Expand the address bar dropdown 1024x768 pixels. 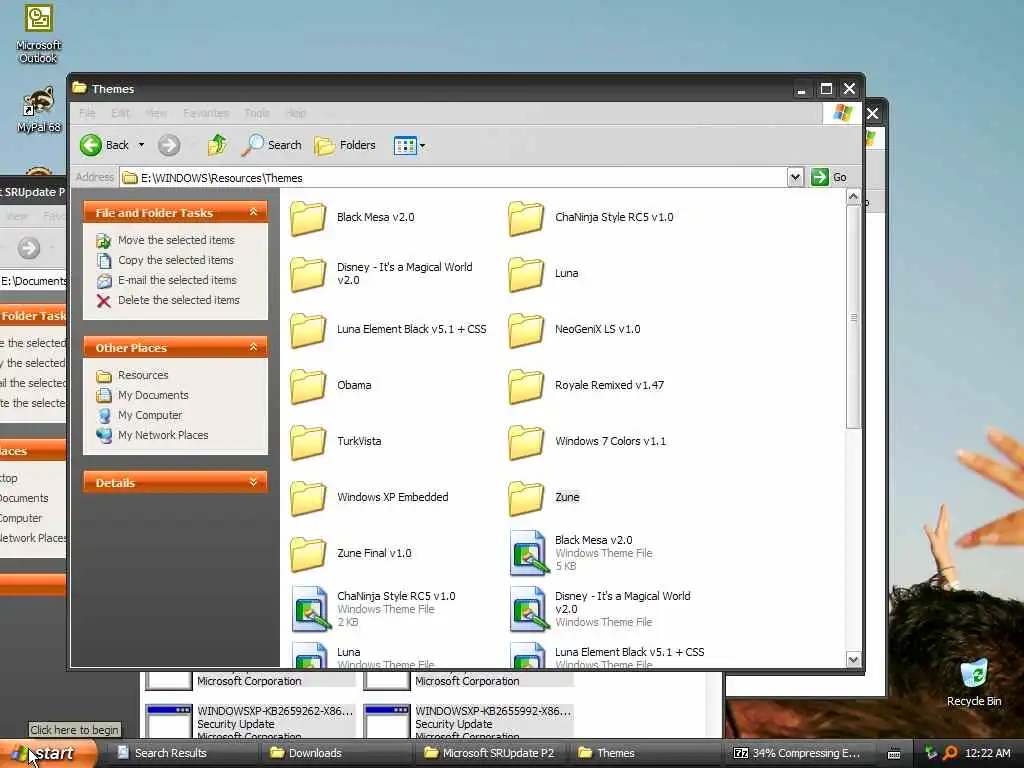(x=795, y=177)
